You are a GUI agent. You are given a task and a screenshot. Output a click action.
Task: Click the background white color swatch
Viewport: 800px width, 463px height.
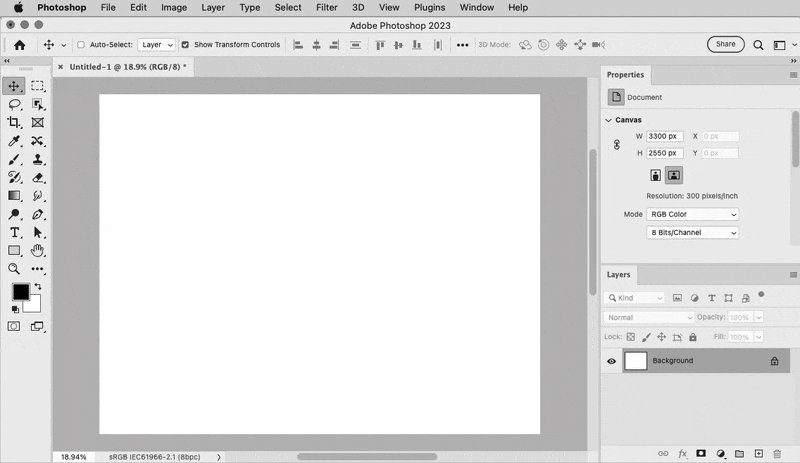[34, 305]
